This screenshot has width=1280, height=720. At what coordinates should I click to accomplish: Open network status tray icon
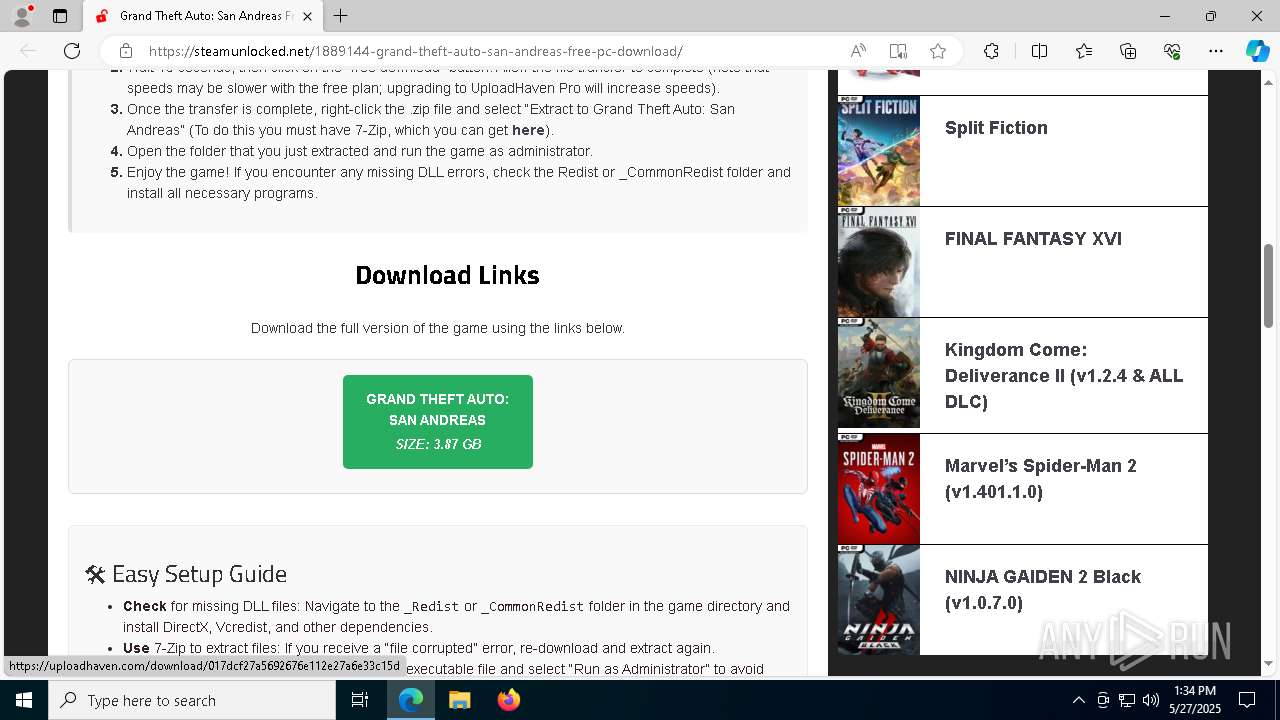pos(1127,700)
